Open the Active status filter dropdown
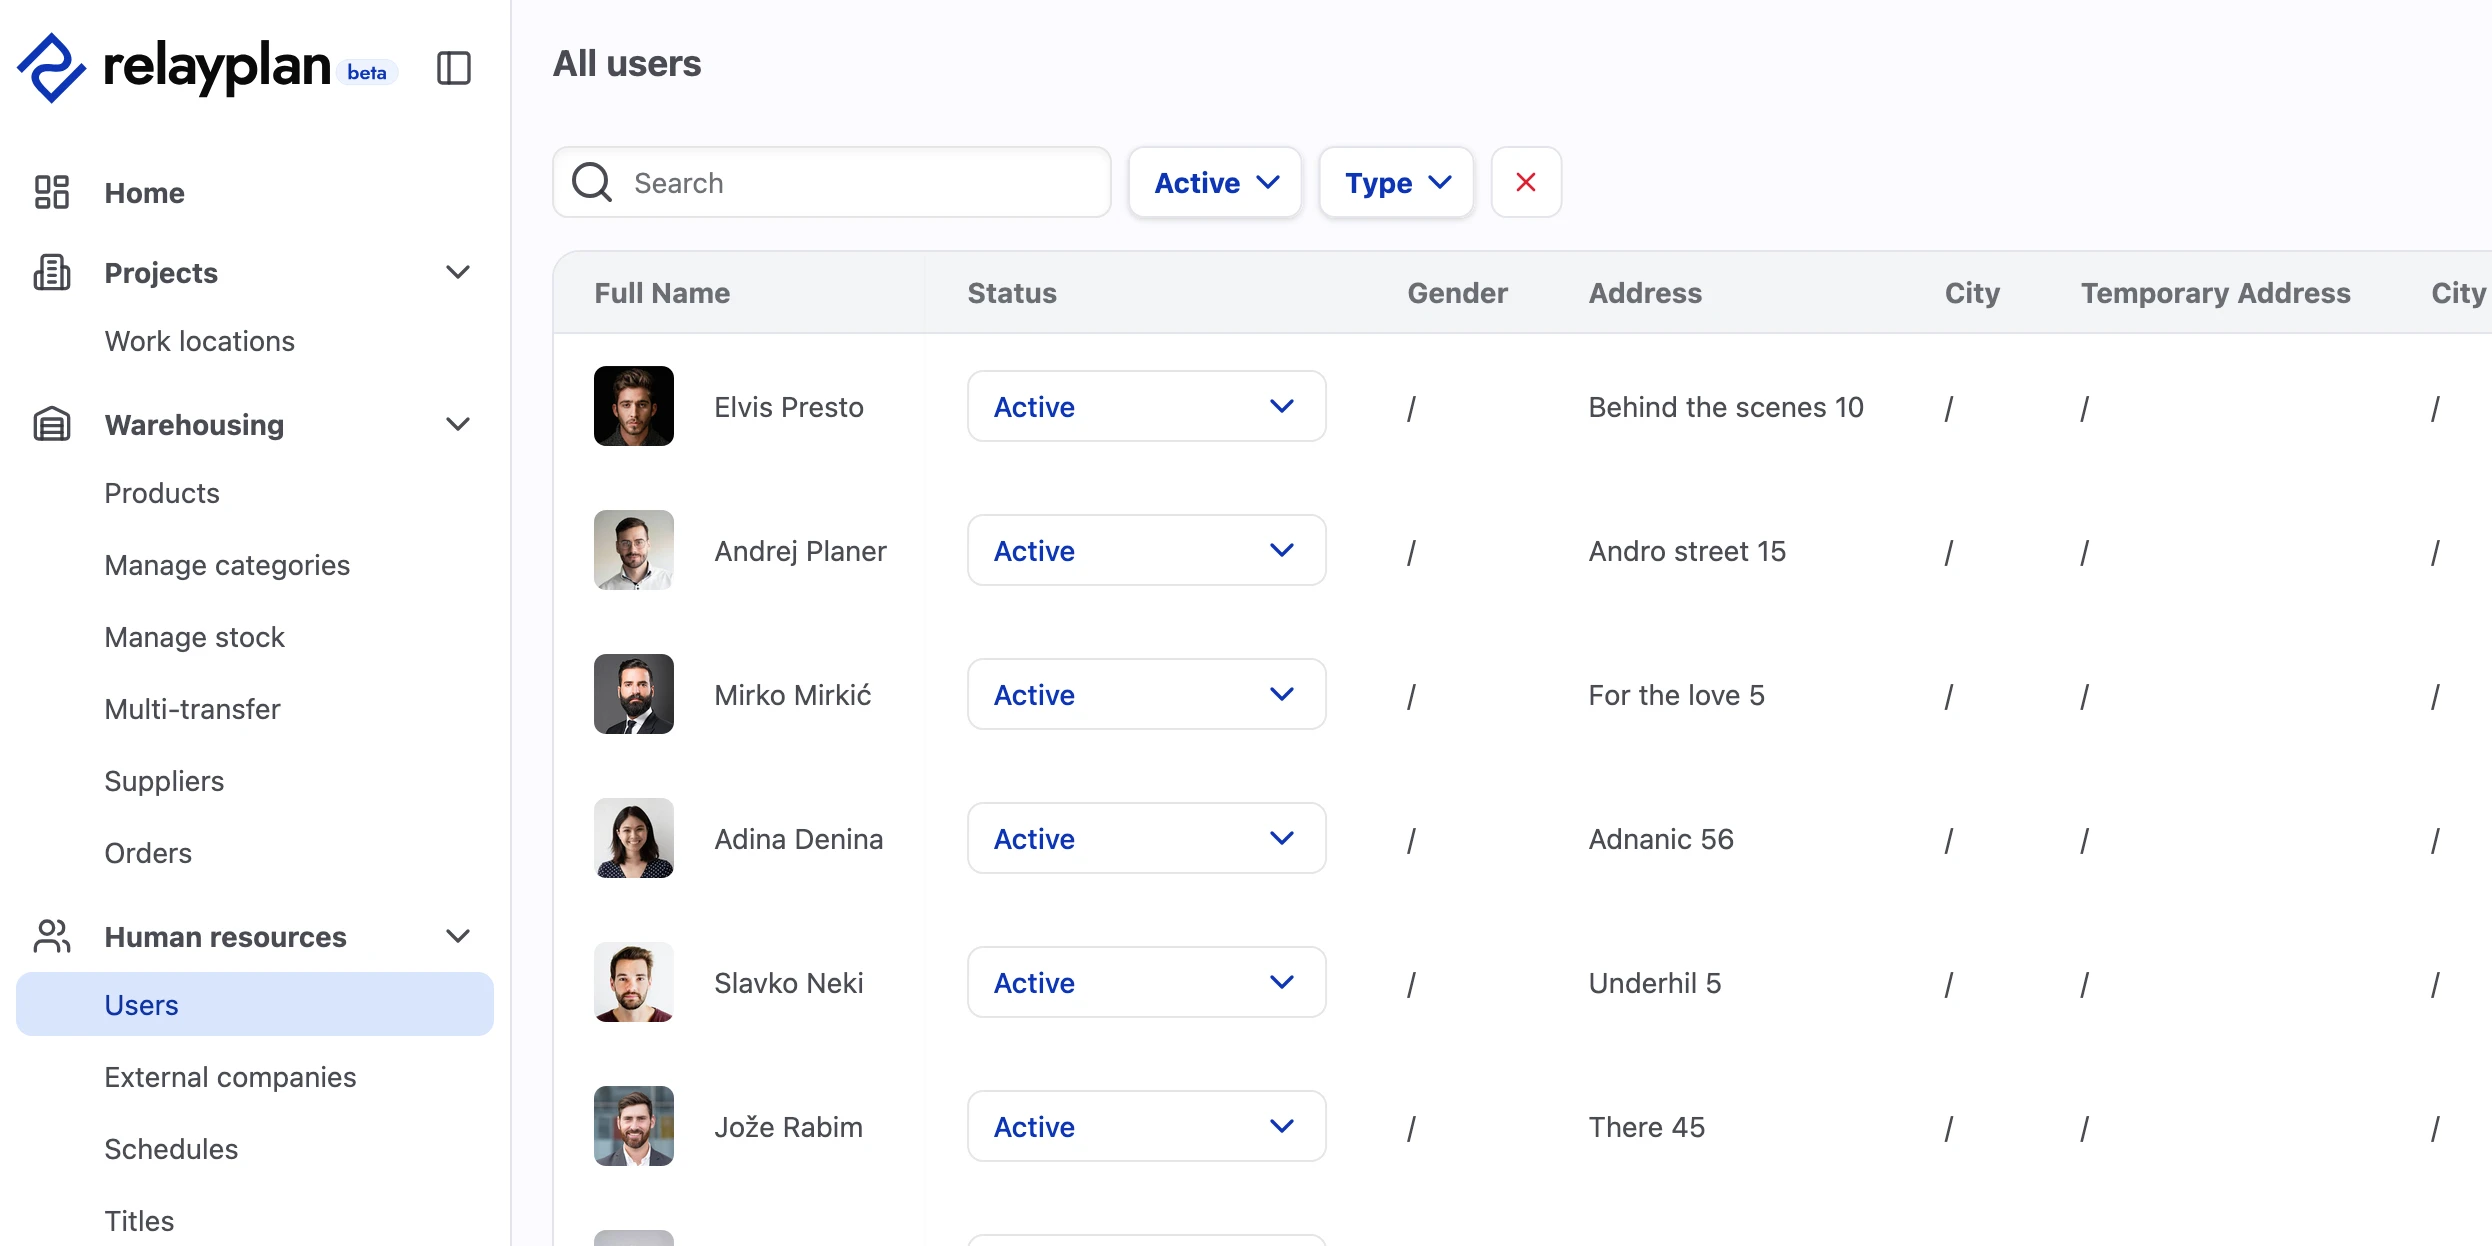The height and width of the screenshot is (1246, 2492). click(1215, 182)
